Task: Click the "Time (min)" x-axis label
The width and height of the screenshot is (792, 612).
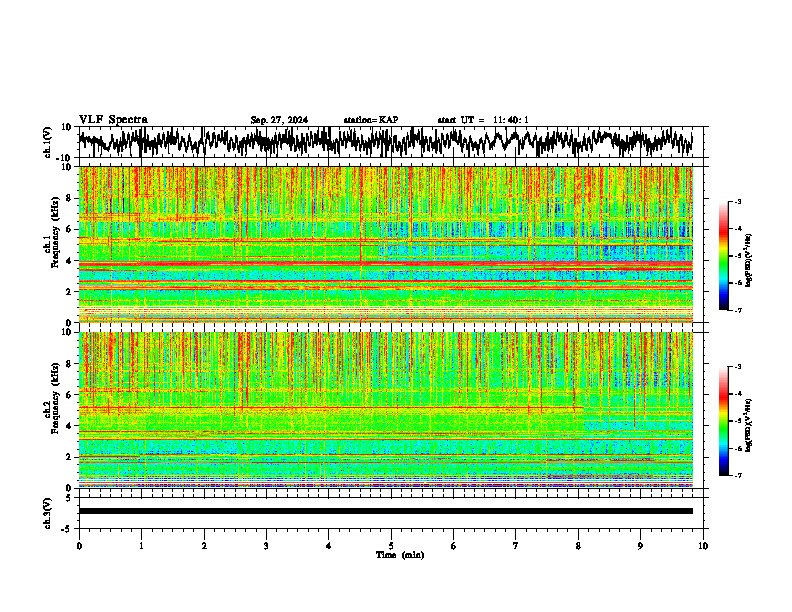Action: (400, 555)
